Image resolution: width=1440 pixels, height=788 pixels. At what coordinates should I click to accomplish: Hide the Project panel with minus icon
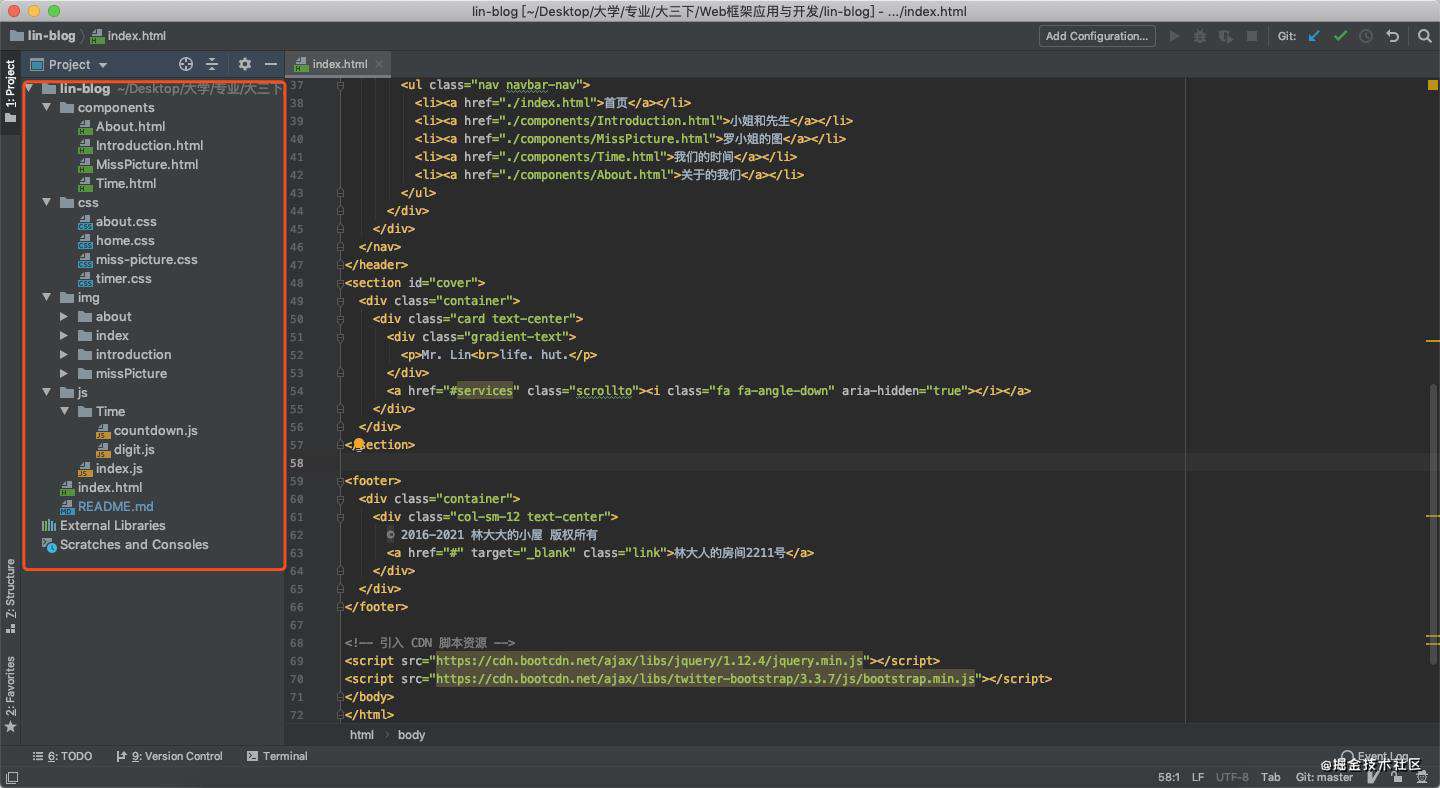[x=270, y=64]
